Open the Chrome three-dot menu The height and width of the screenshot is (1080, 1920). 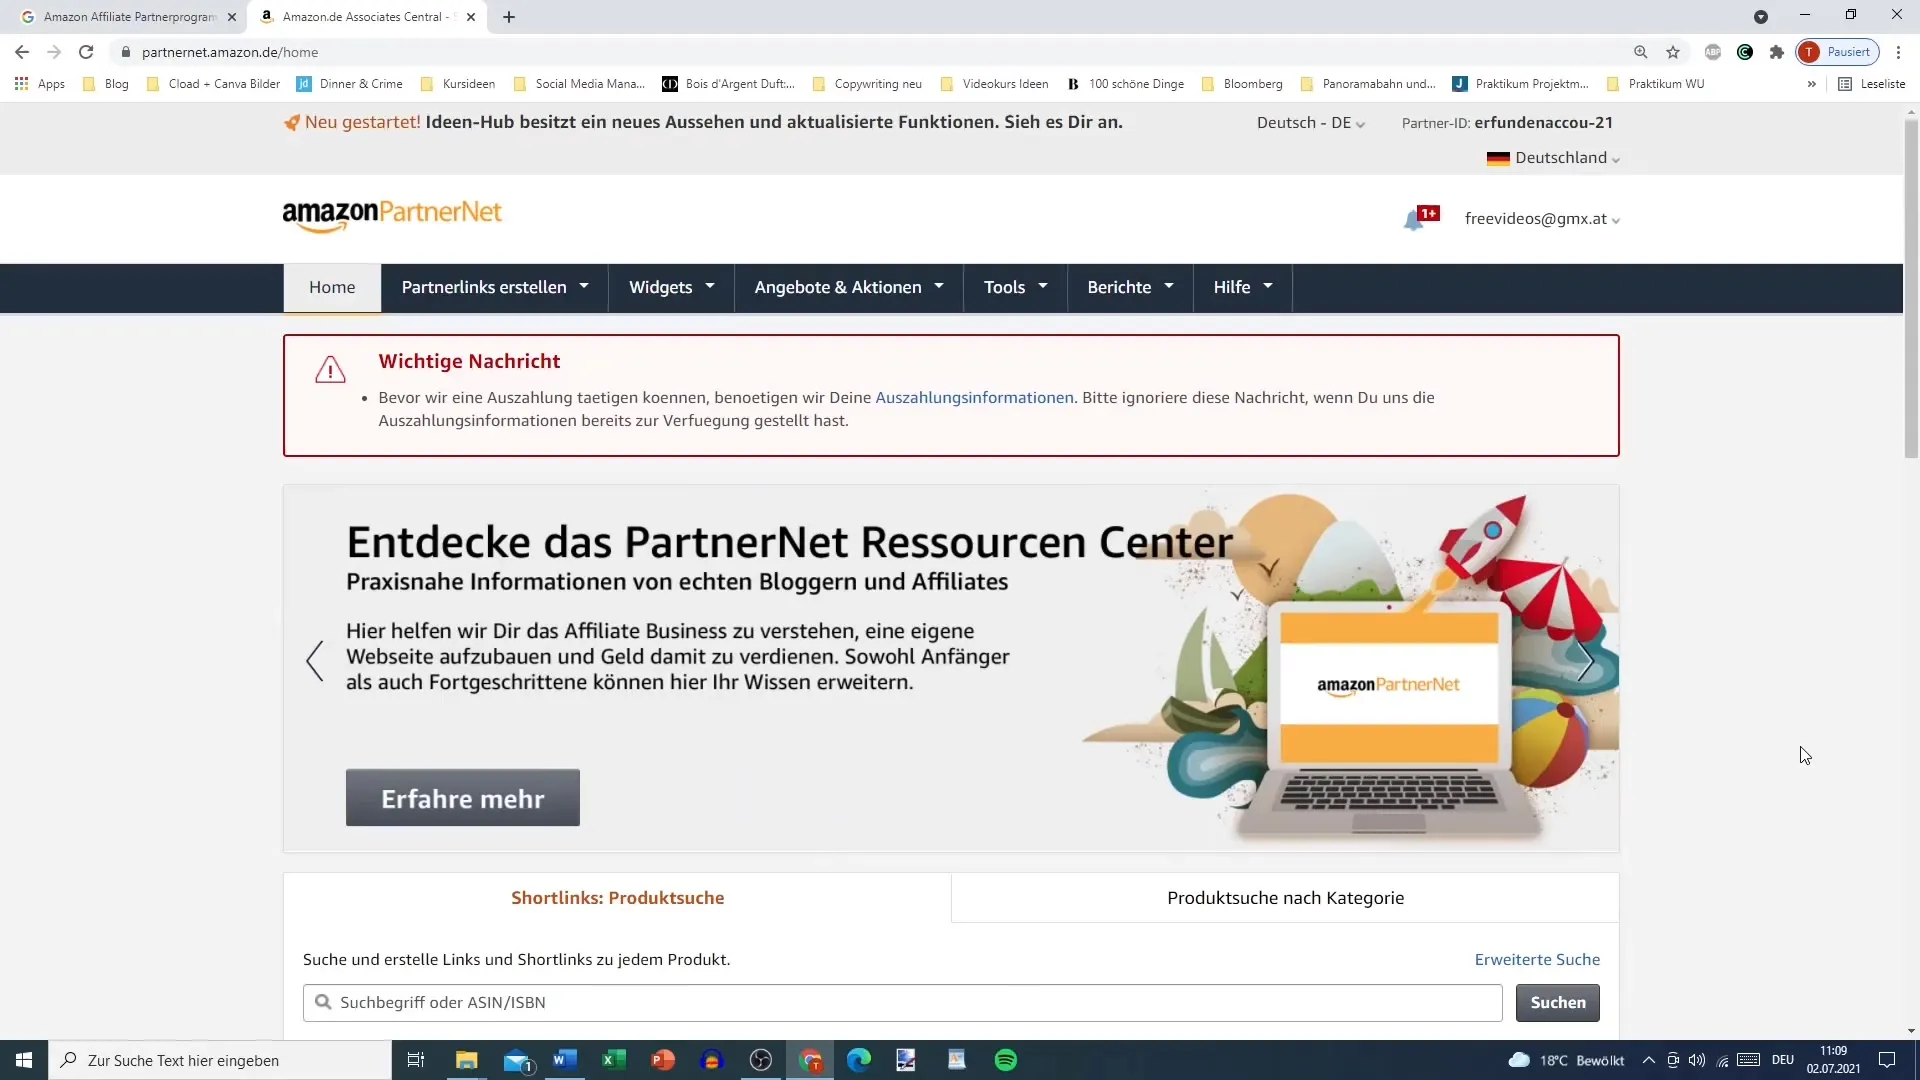pyautogui.click(x=1898, y=52)
